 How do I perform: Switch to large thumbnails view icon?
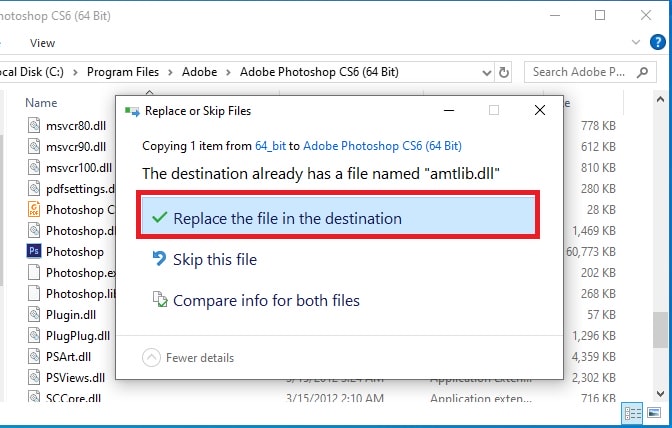(x=654, y=413)
